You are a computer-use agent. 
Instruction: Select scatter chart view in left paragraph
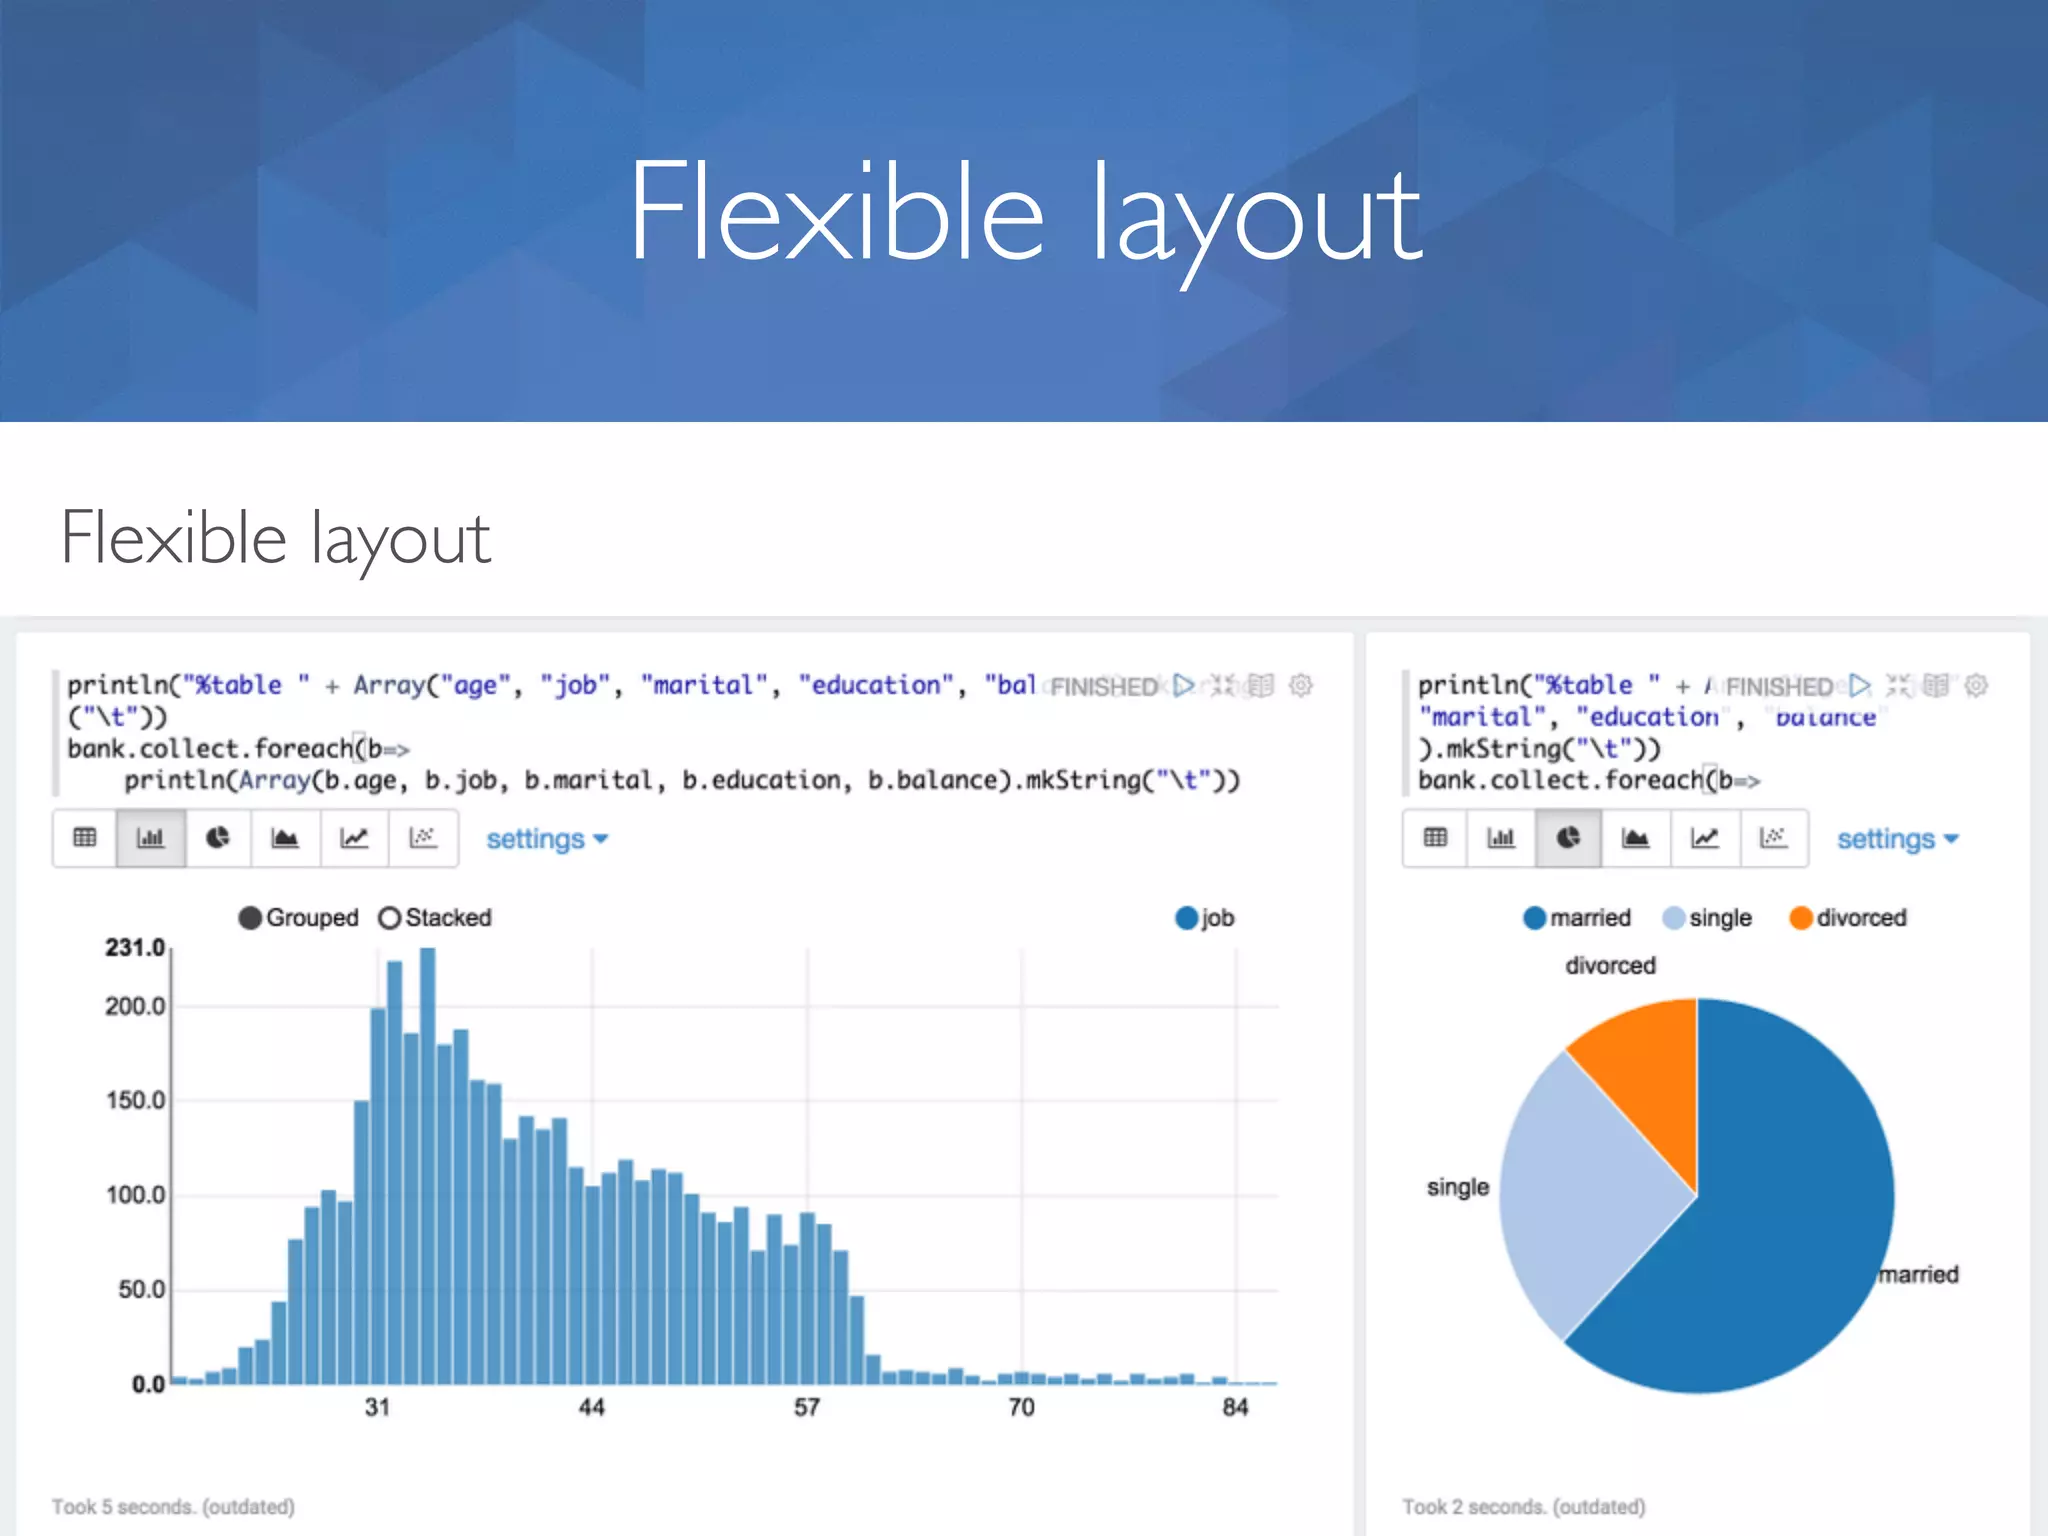tap(423, 838)
